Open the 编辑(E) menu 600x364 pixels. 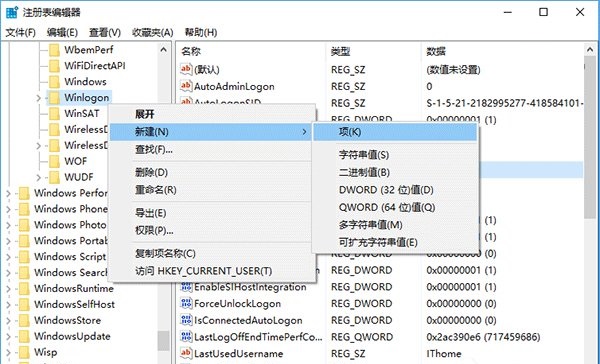pyautogui.click(x=62, y=33)
